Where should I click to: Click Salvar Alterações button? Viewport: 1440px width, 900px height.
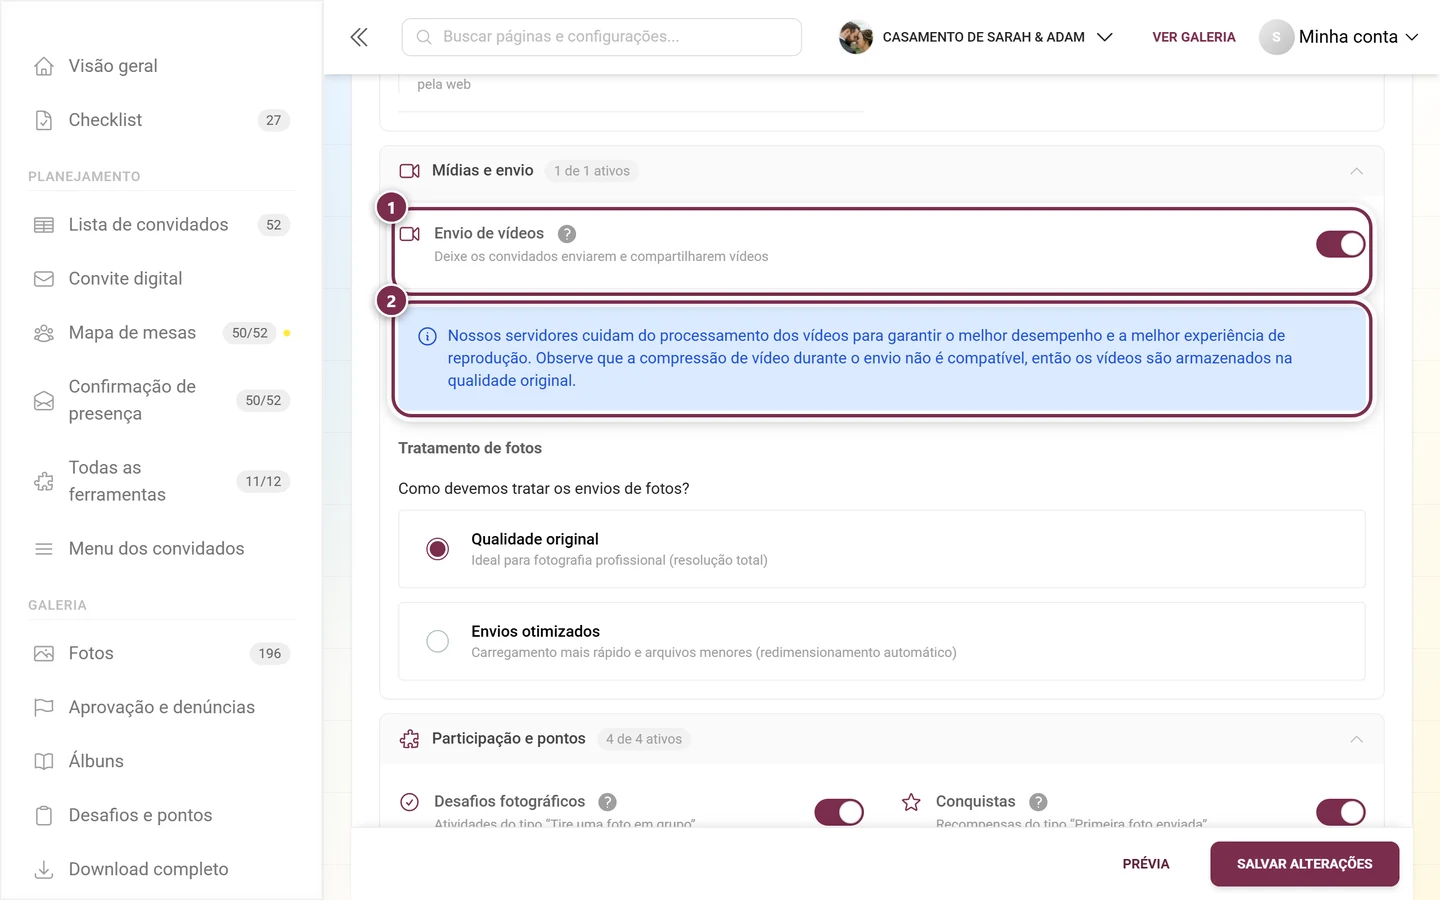1304,864
